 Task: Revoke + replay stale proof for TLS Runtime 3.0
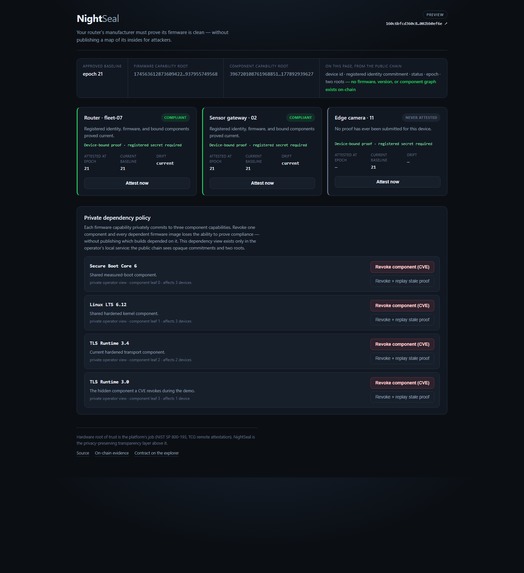coord(402,397)
